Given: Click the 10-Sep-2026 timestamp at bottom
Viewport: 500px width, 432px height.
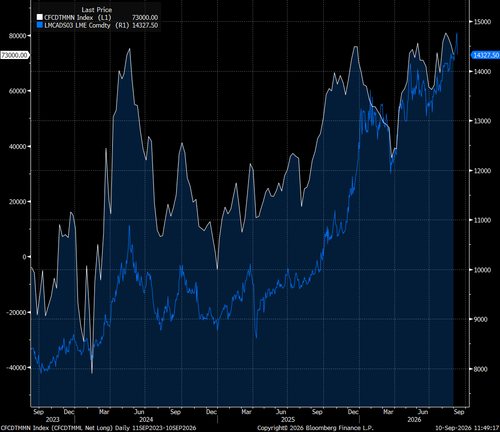Looking at the screenshot, I should coord(467,428).
